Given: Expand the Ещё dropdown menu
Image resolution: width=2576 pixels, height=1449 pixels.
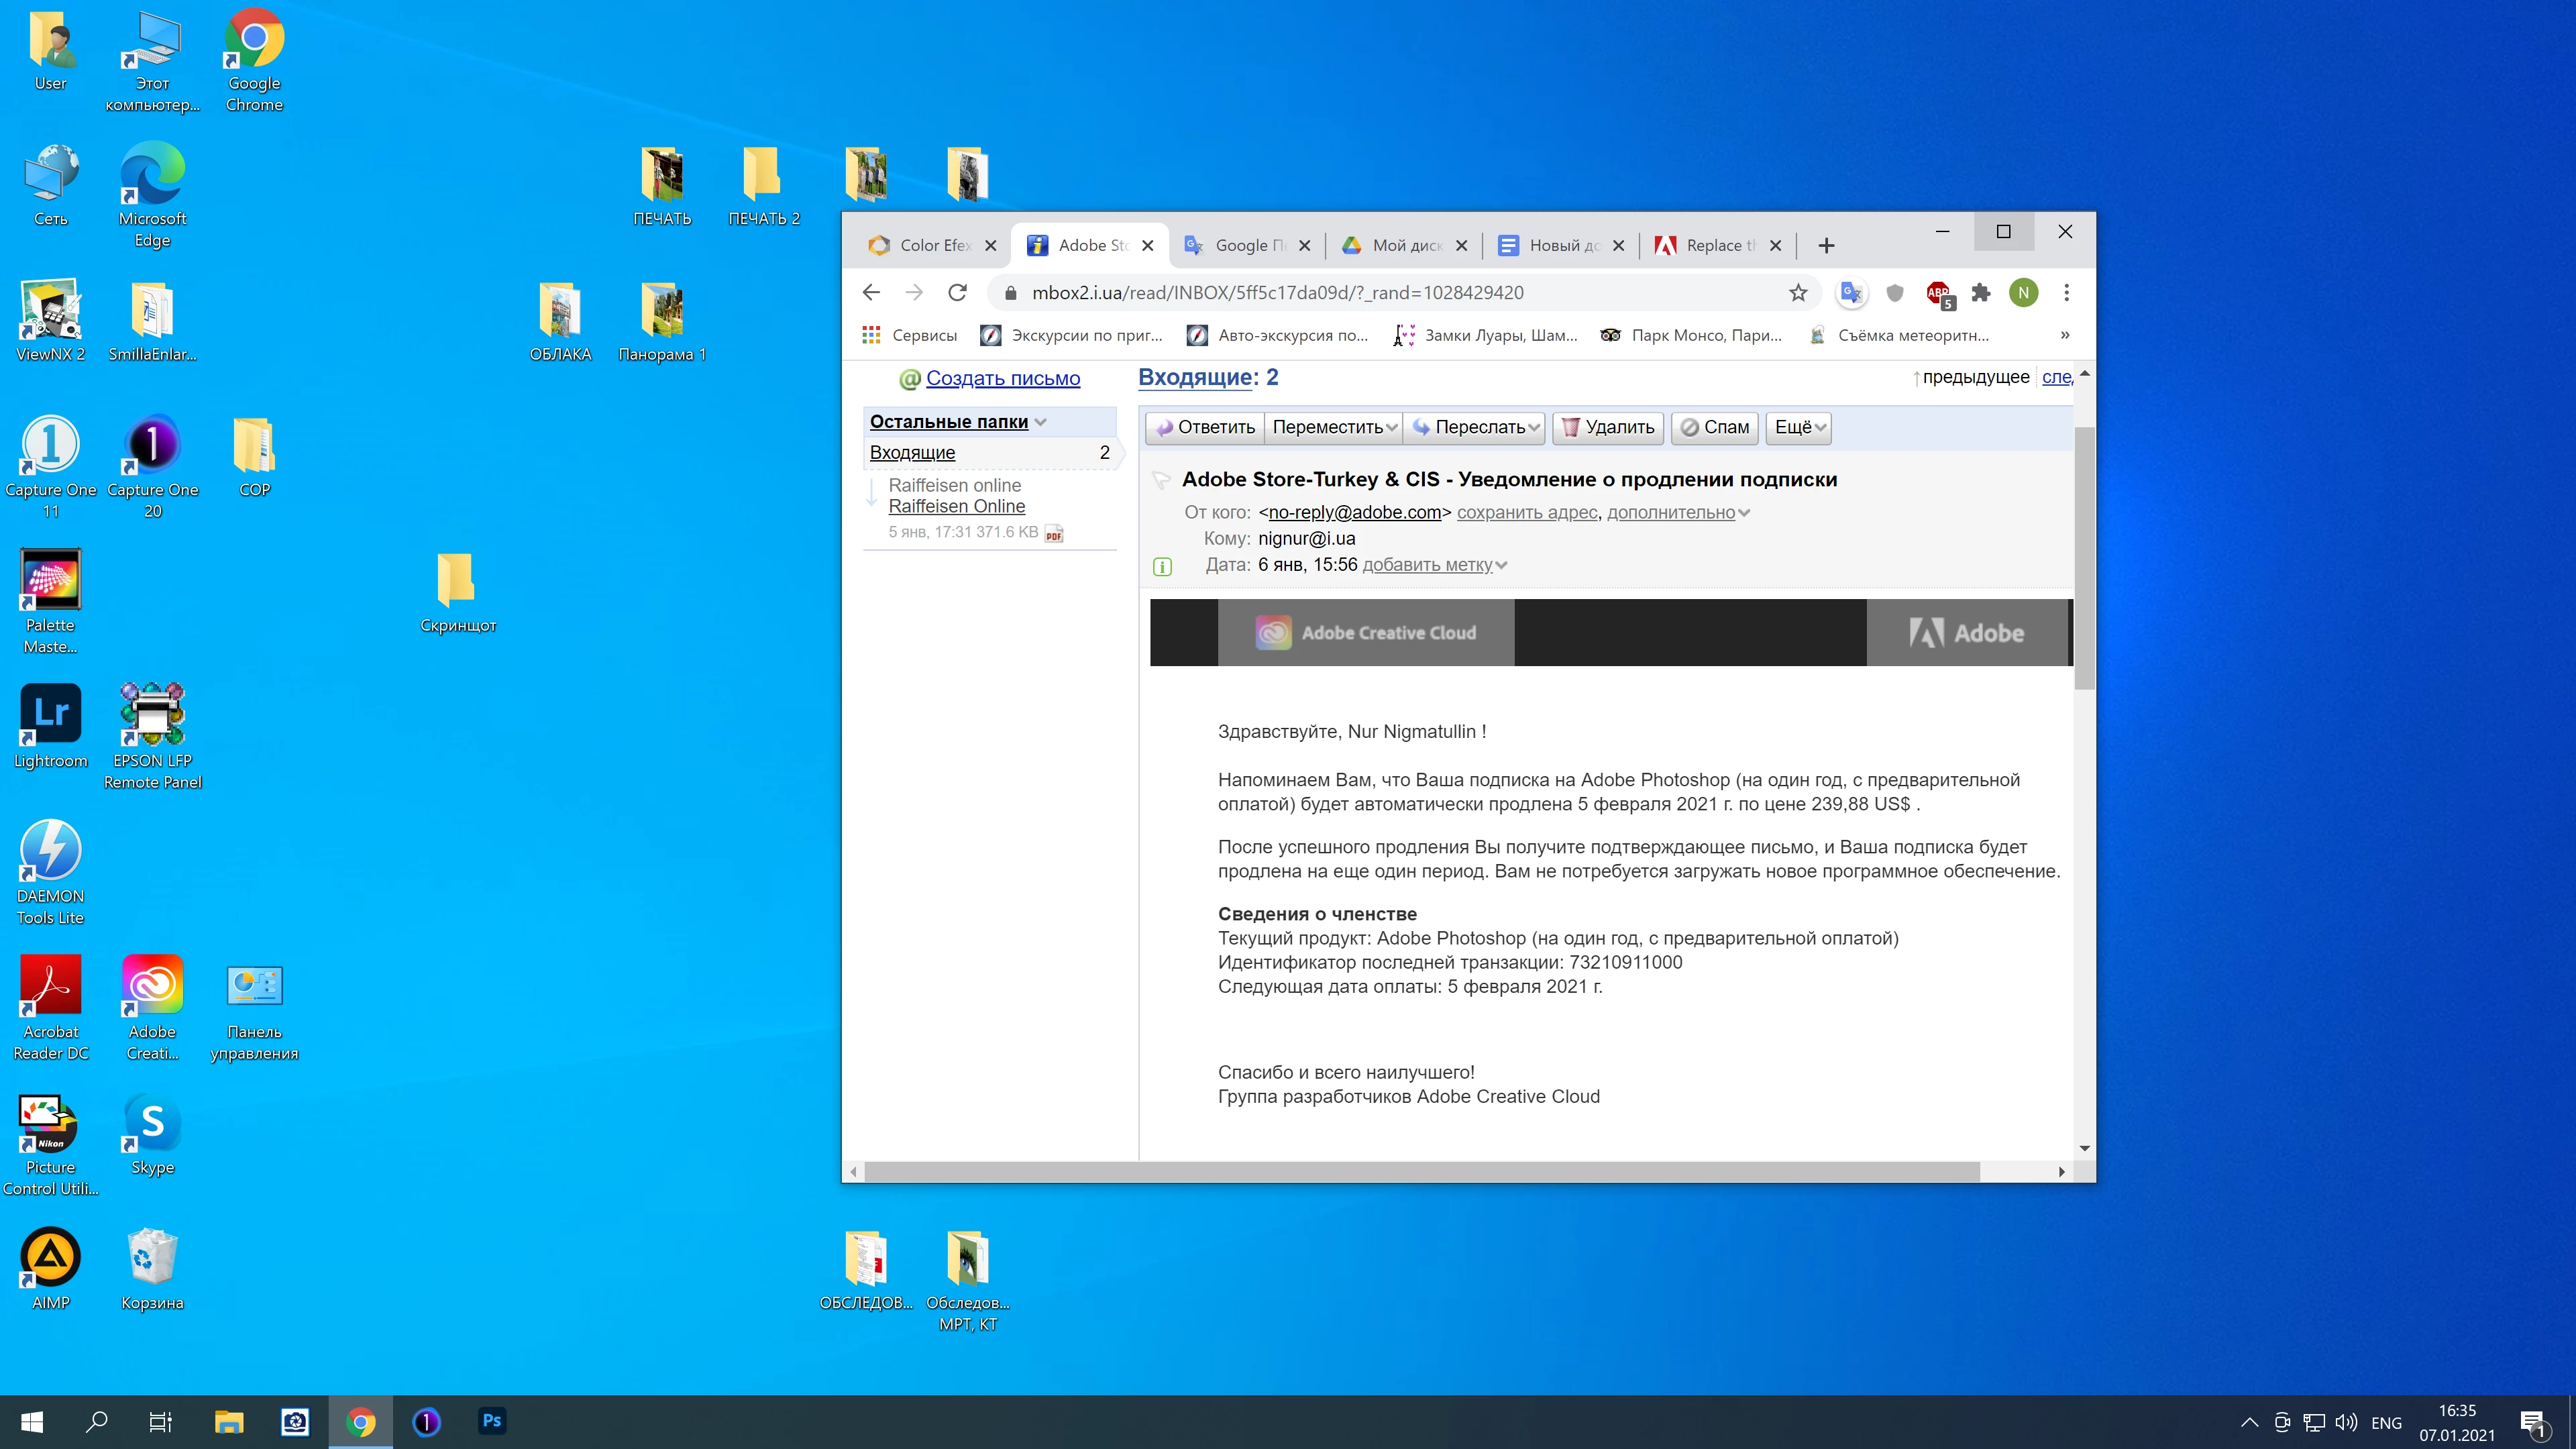Looking at the screenshot, I should point(1799,427).
